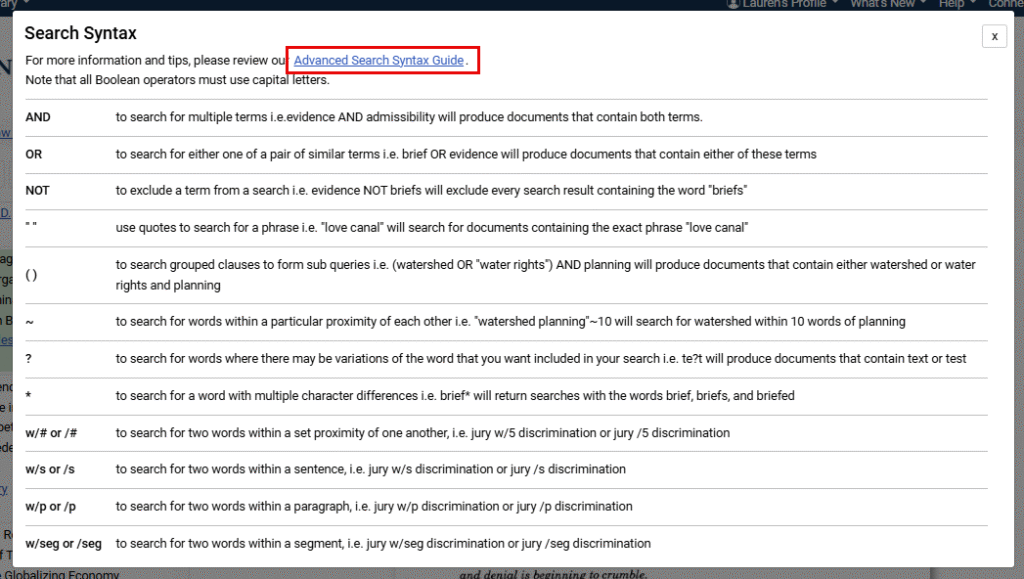Expand the Help menu in top bar
1024x579 pixels.
click(x=956, y=4)
